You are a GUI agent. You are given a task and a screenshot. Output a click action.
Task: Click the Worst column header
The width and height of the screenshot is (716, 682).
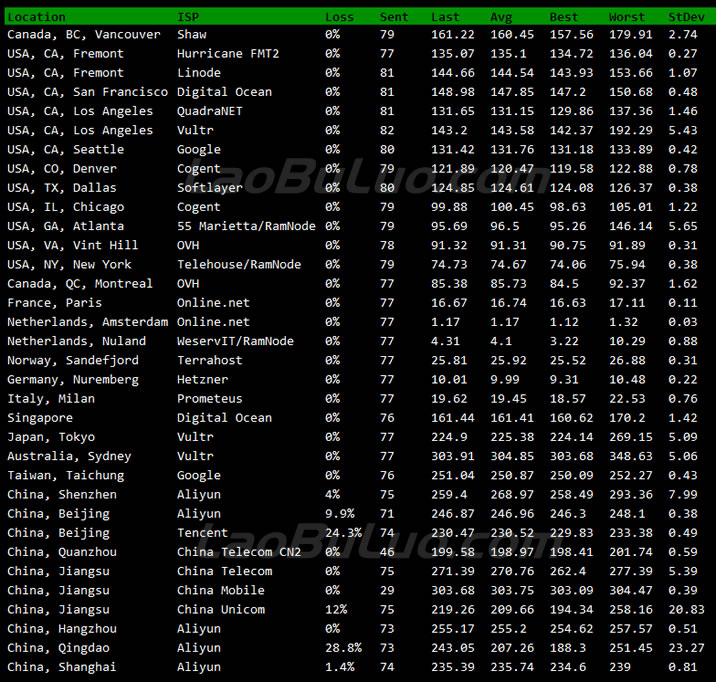626,17
